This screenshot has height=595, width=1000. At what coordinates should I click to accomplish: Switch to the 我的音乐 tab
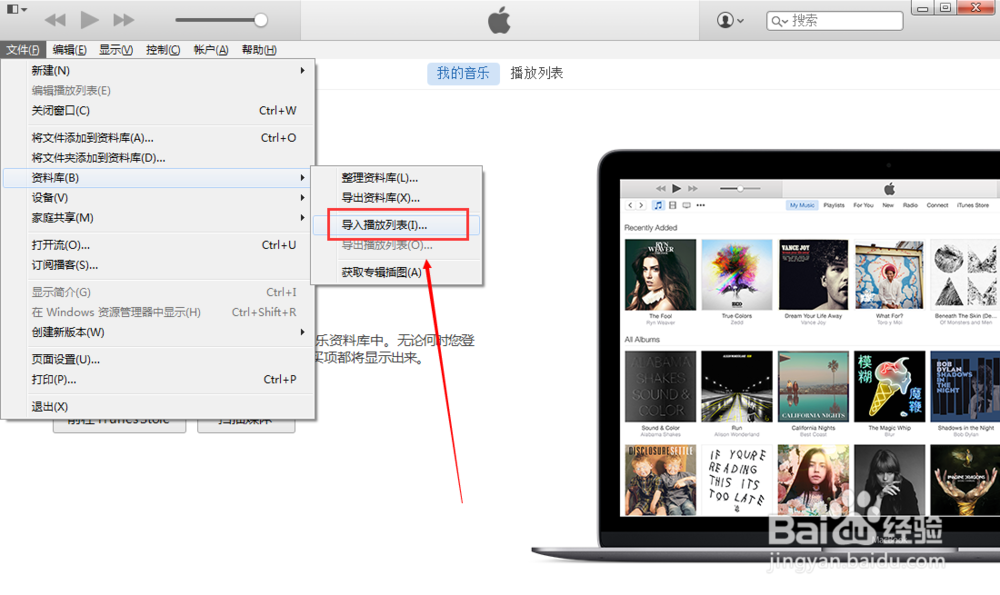point(463,73)
